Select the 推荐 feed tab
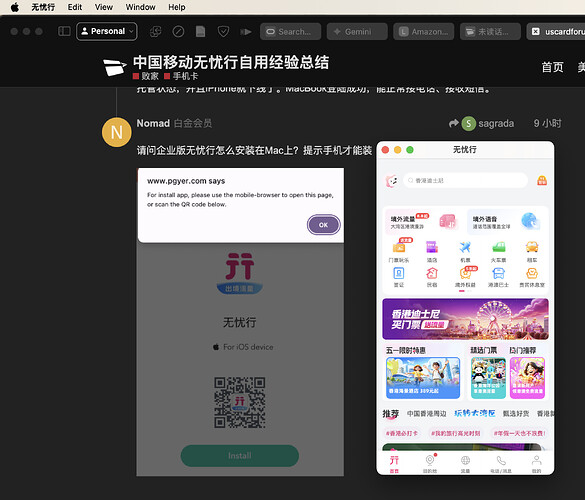This screenshot has width=585, height=500. (391, 414)
